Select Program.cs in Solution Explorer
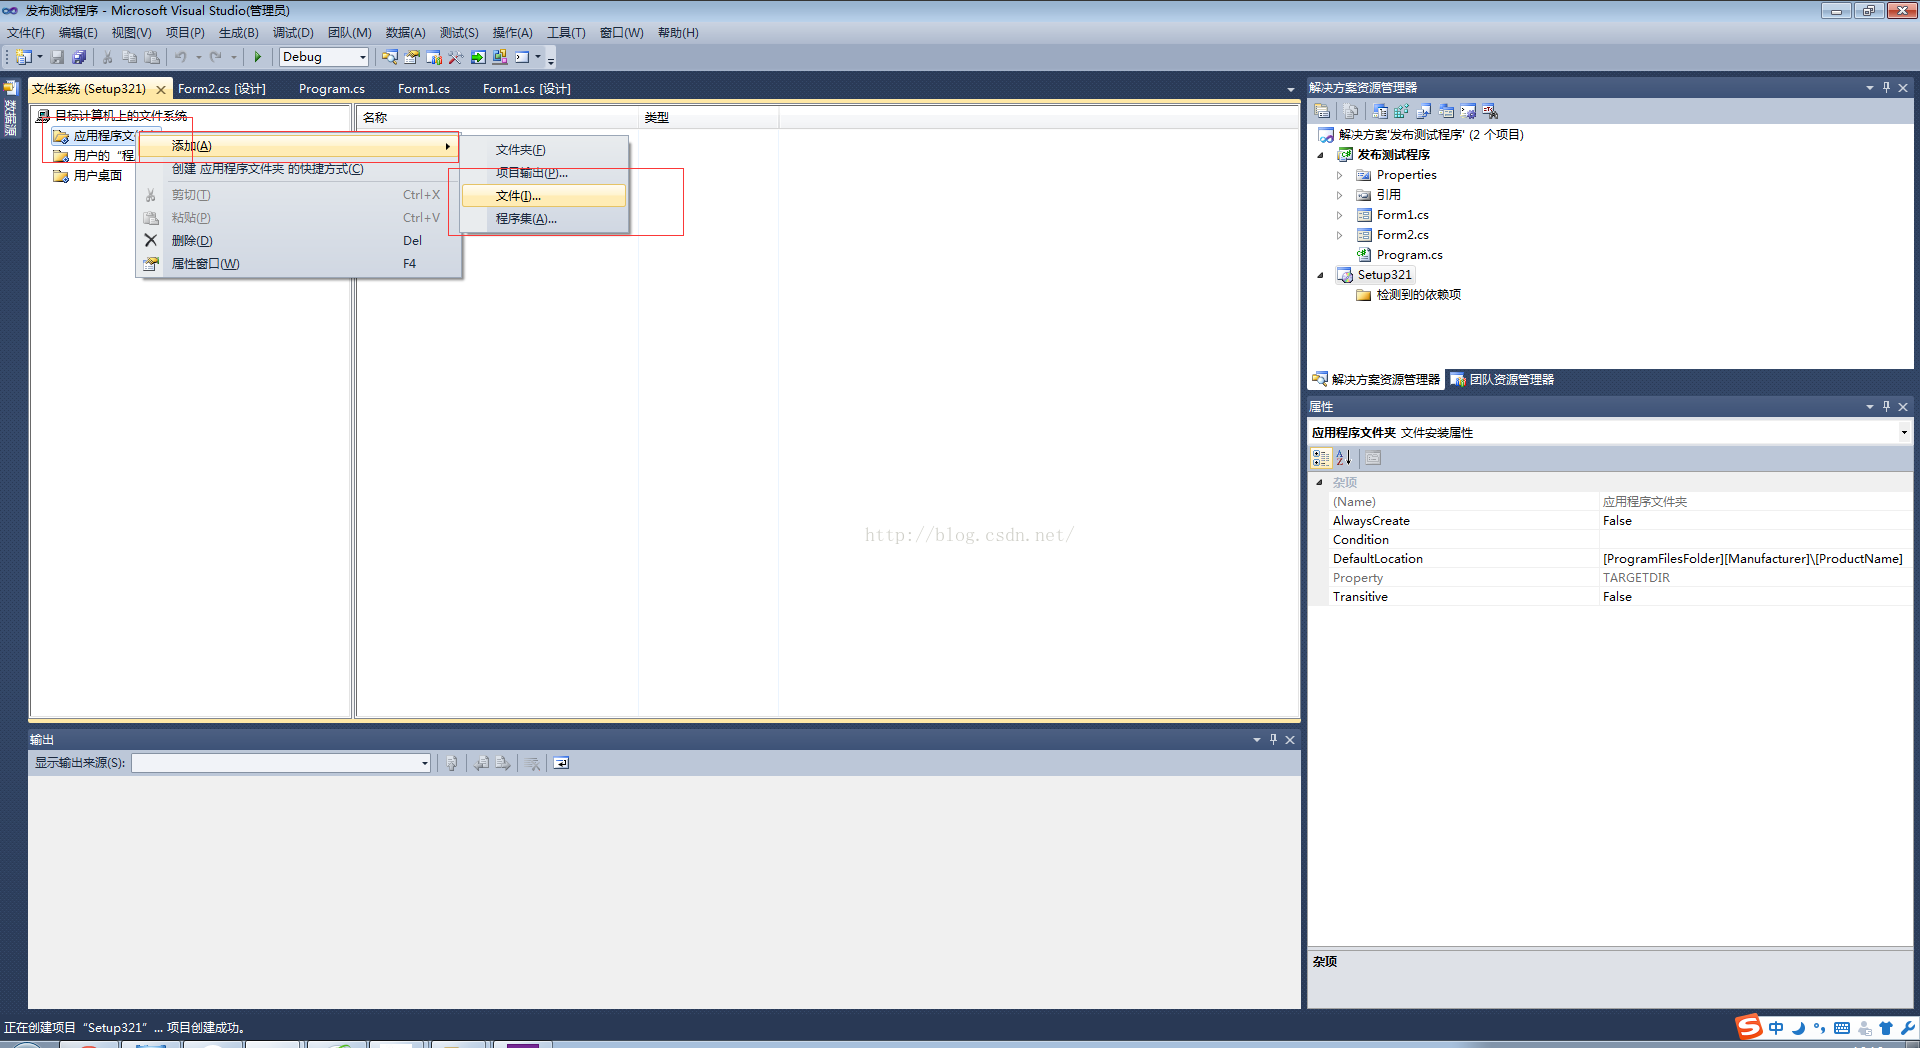1920x1048 pixels. (1409, 255)
